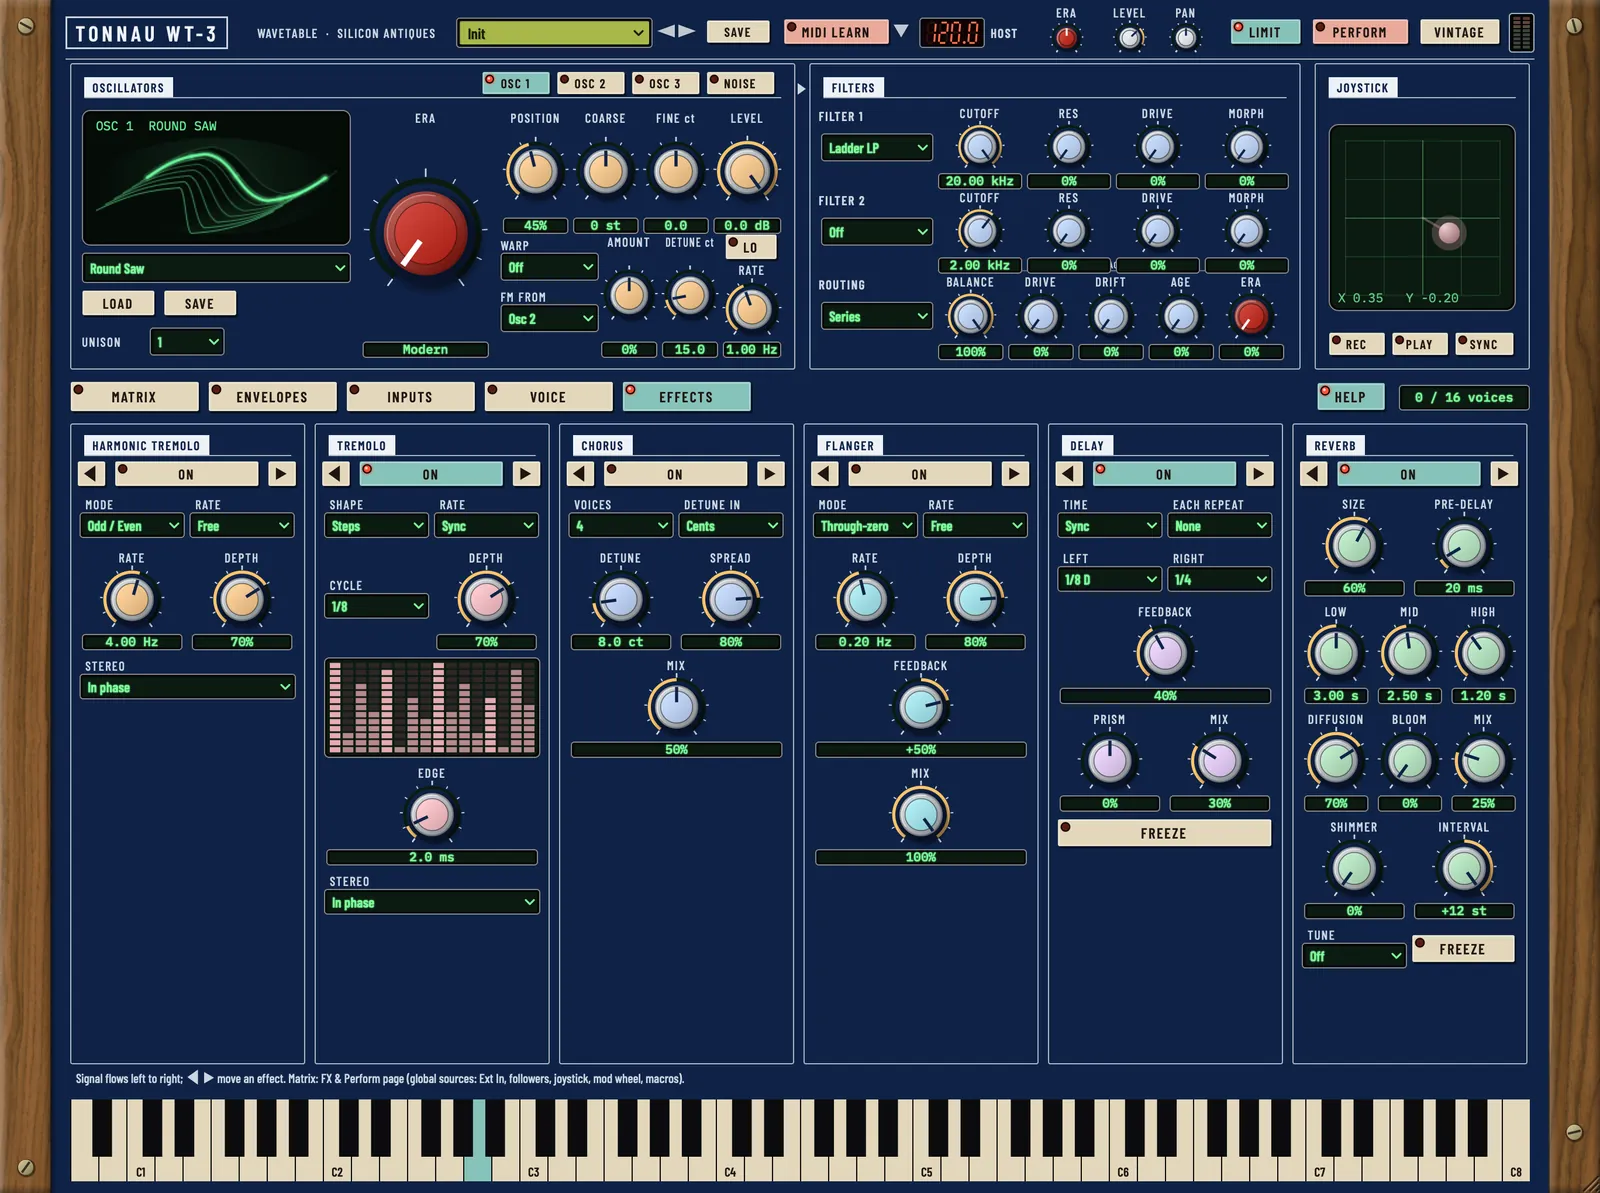Screen dimensions: 1600x1193
Task: Open the Init preset dropdown
Action: (554, 33)
